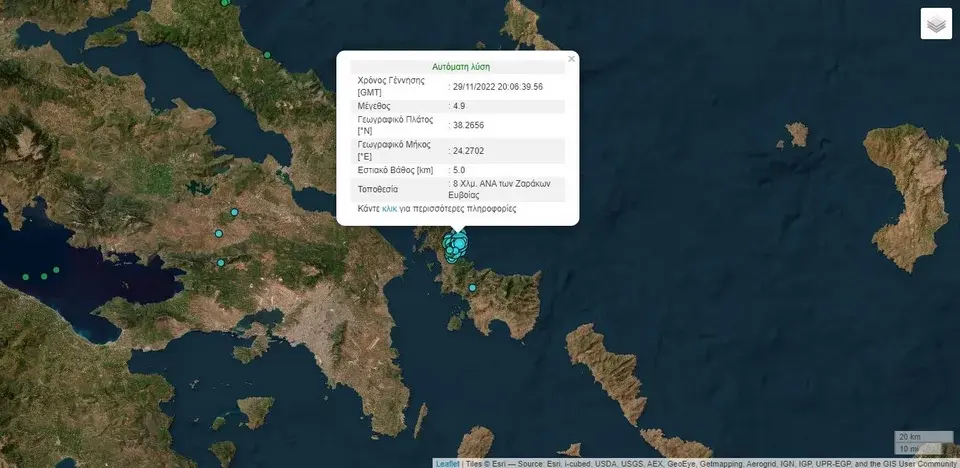Click the magnitude 4.9 value row
Screen dimensions: 960x468
point(460,105)
